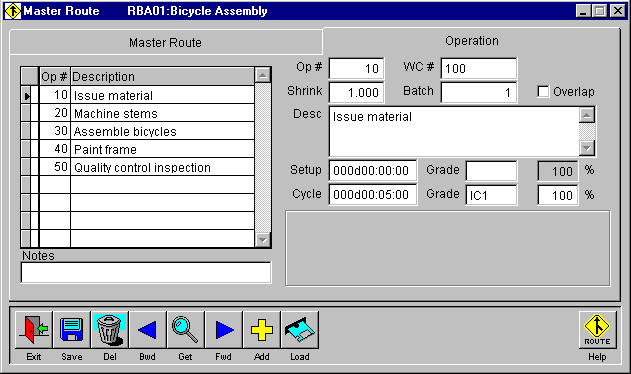
Task: Click the Cycle time field
Action: point(373,195)
